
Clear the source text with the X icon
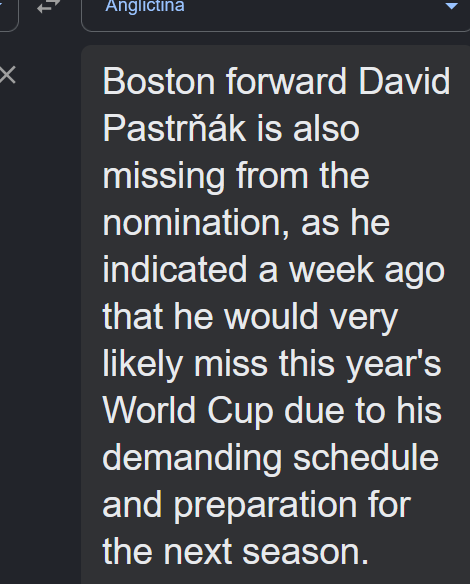(7, 75)
